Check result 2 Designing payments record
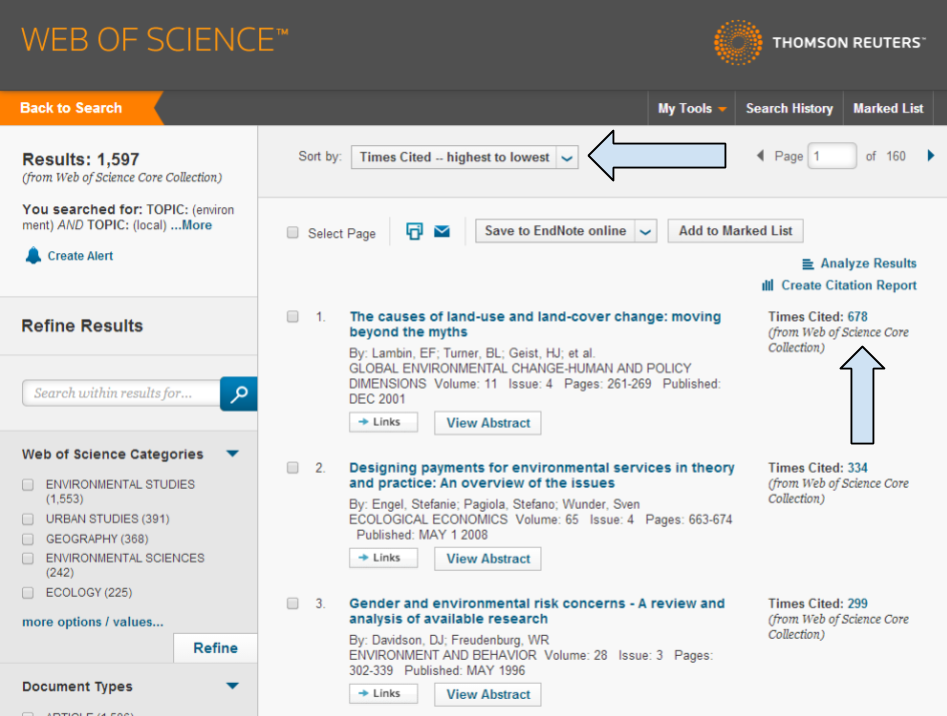This screenshot has height=716, width=947. pyautogui.click(x=293, y=467)
